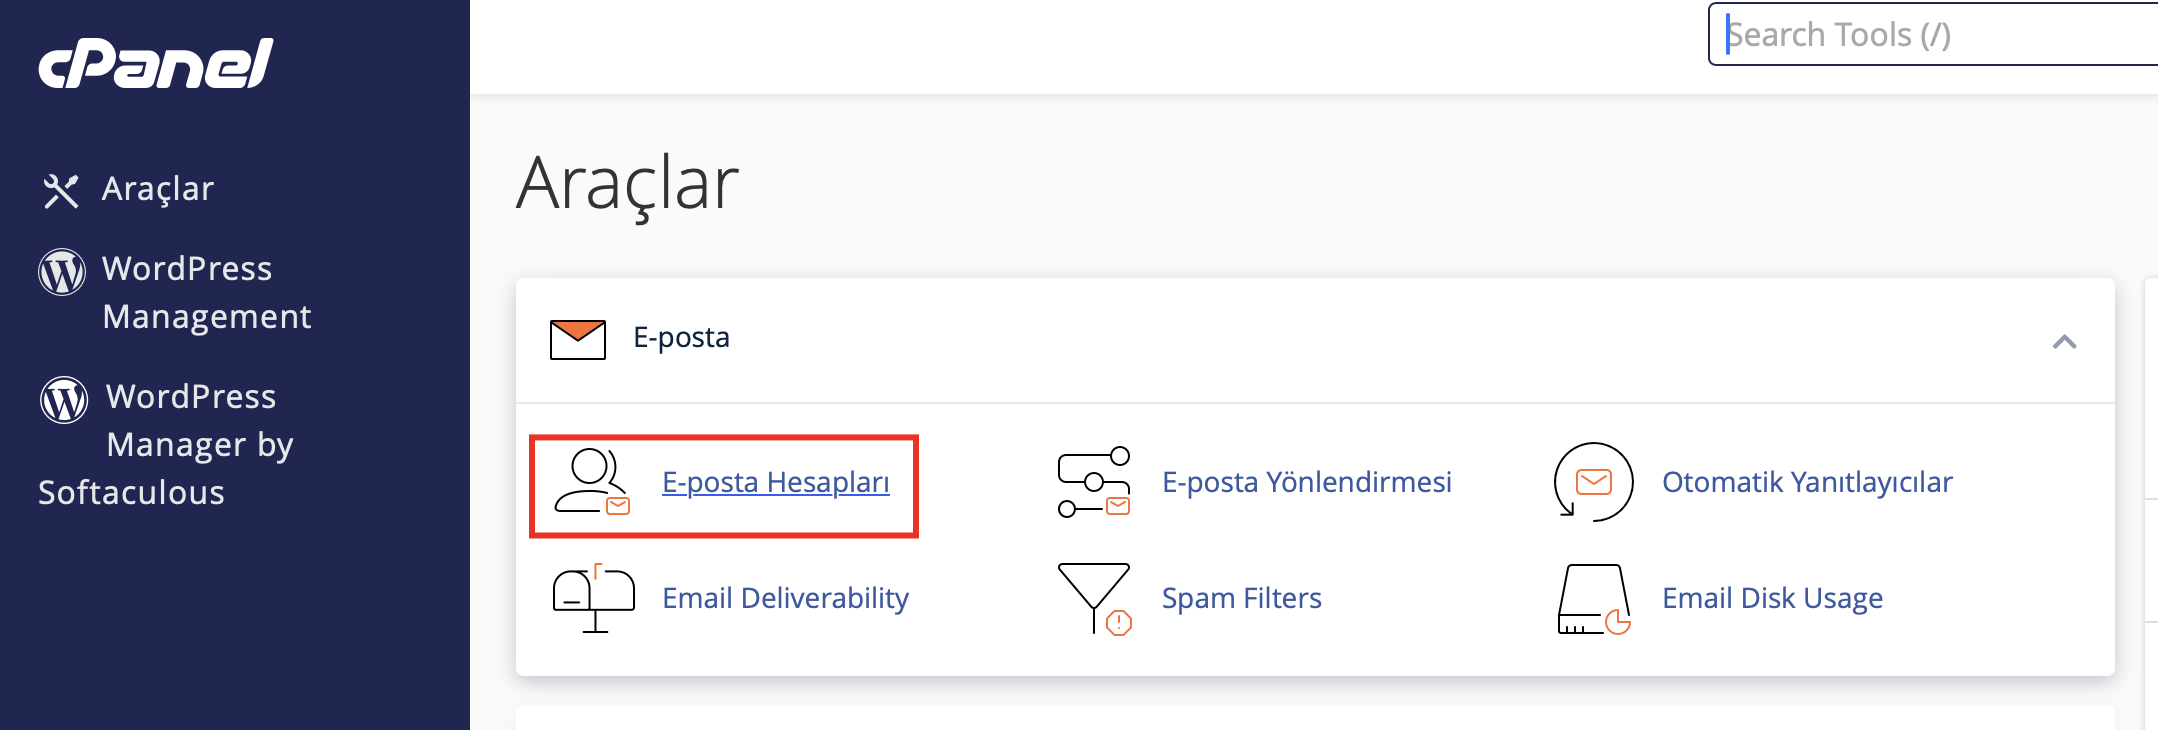Image resolution: width=2158 pixels, height=730 pixels.
Task: Focus the Search Tools input field
Action: [1933, 35]
